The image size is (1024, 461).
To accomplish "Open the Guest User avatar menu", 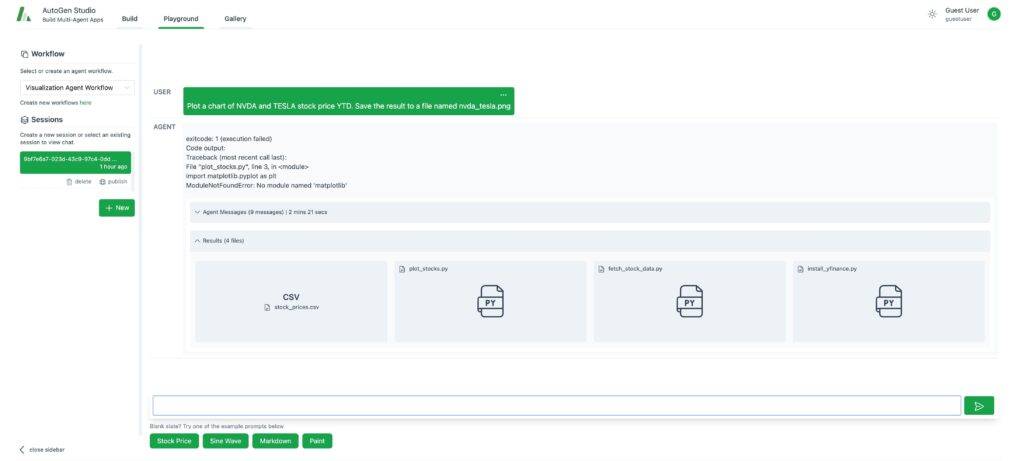I will pyautogui.click(x=994, y=14).
